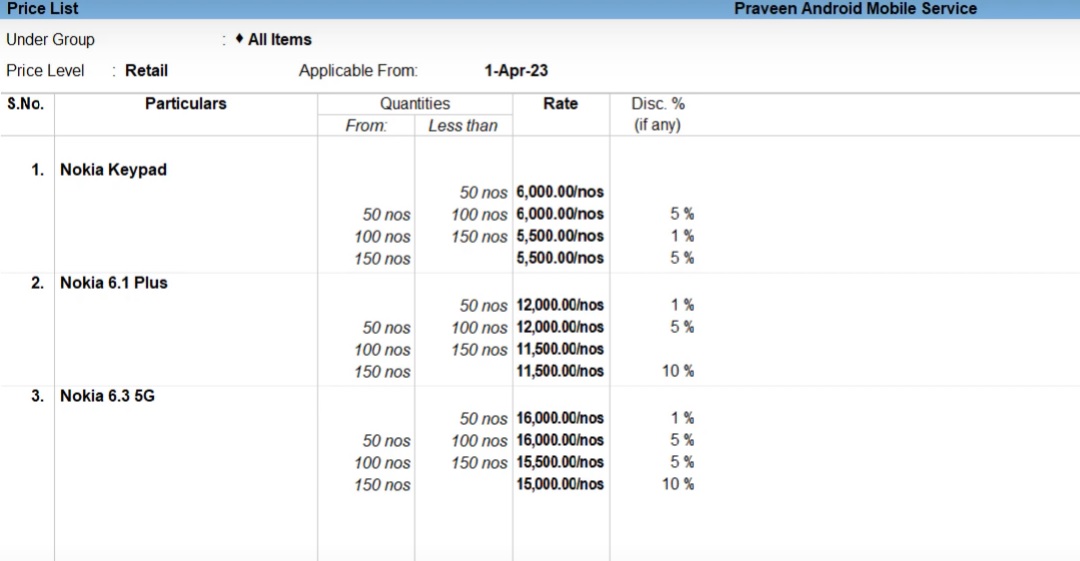Click Nokia Keypad 5,500.00/nos rate from 150 nos
The width and height of the screenshot is (1080, 561).
[560, 258]
